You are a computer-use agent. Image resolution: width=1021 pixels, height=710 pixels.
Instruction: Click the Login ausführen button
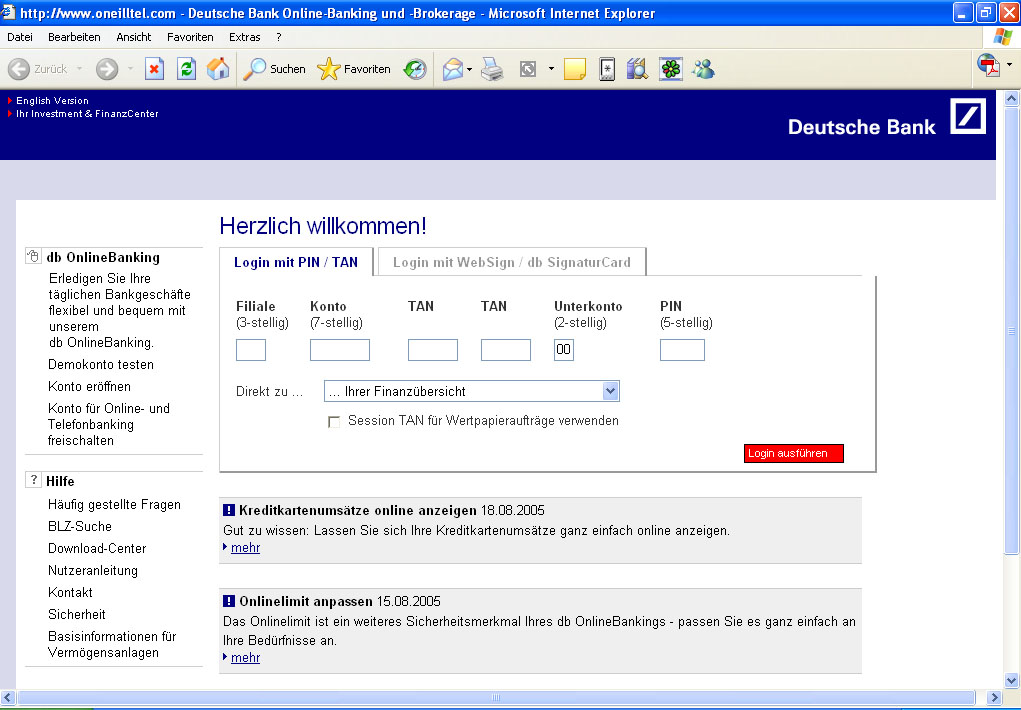[x=794, y=453]
